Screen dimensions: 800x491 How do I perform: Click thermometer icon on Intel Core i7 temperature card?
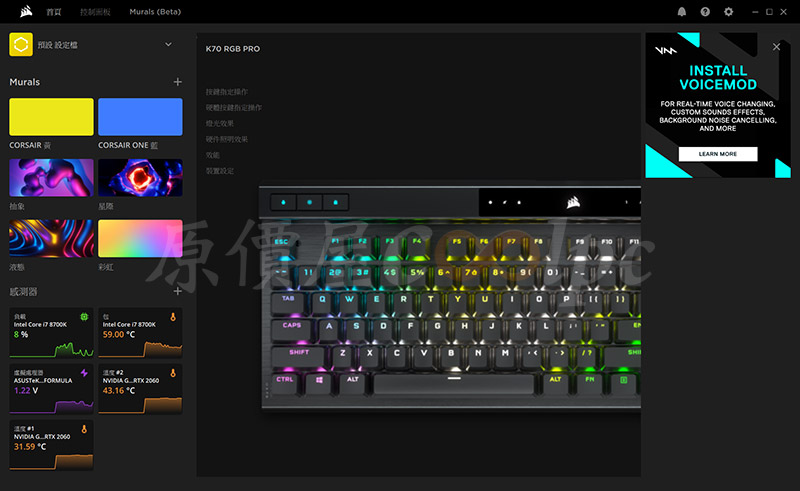pos(173,317)
